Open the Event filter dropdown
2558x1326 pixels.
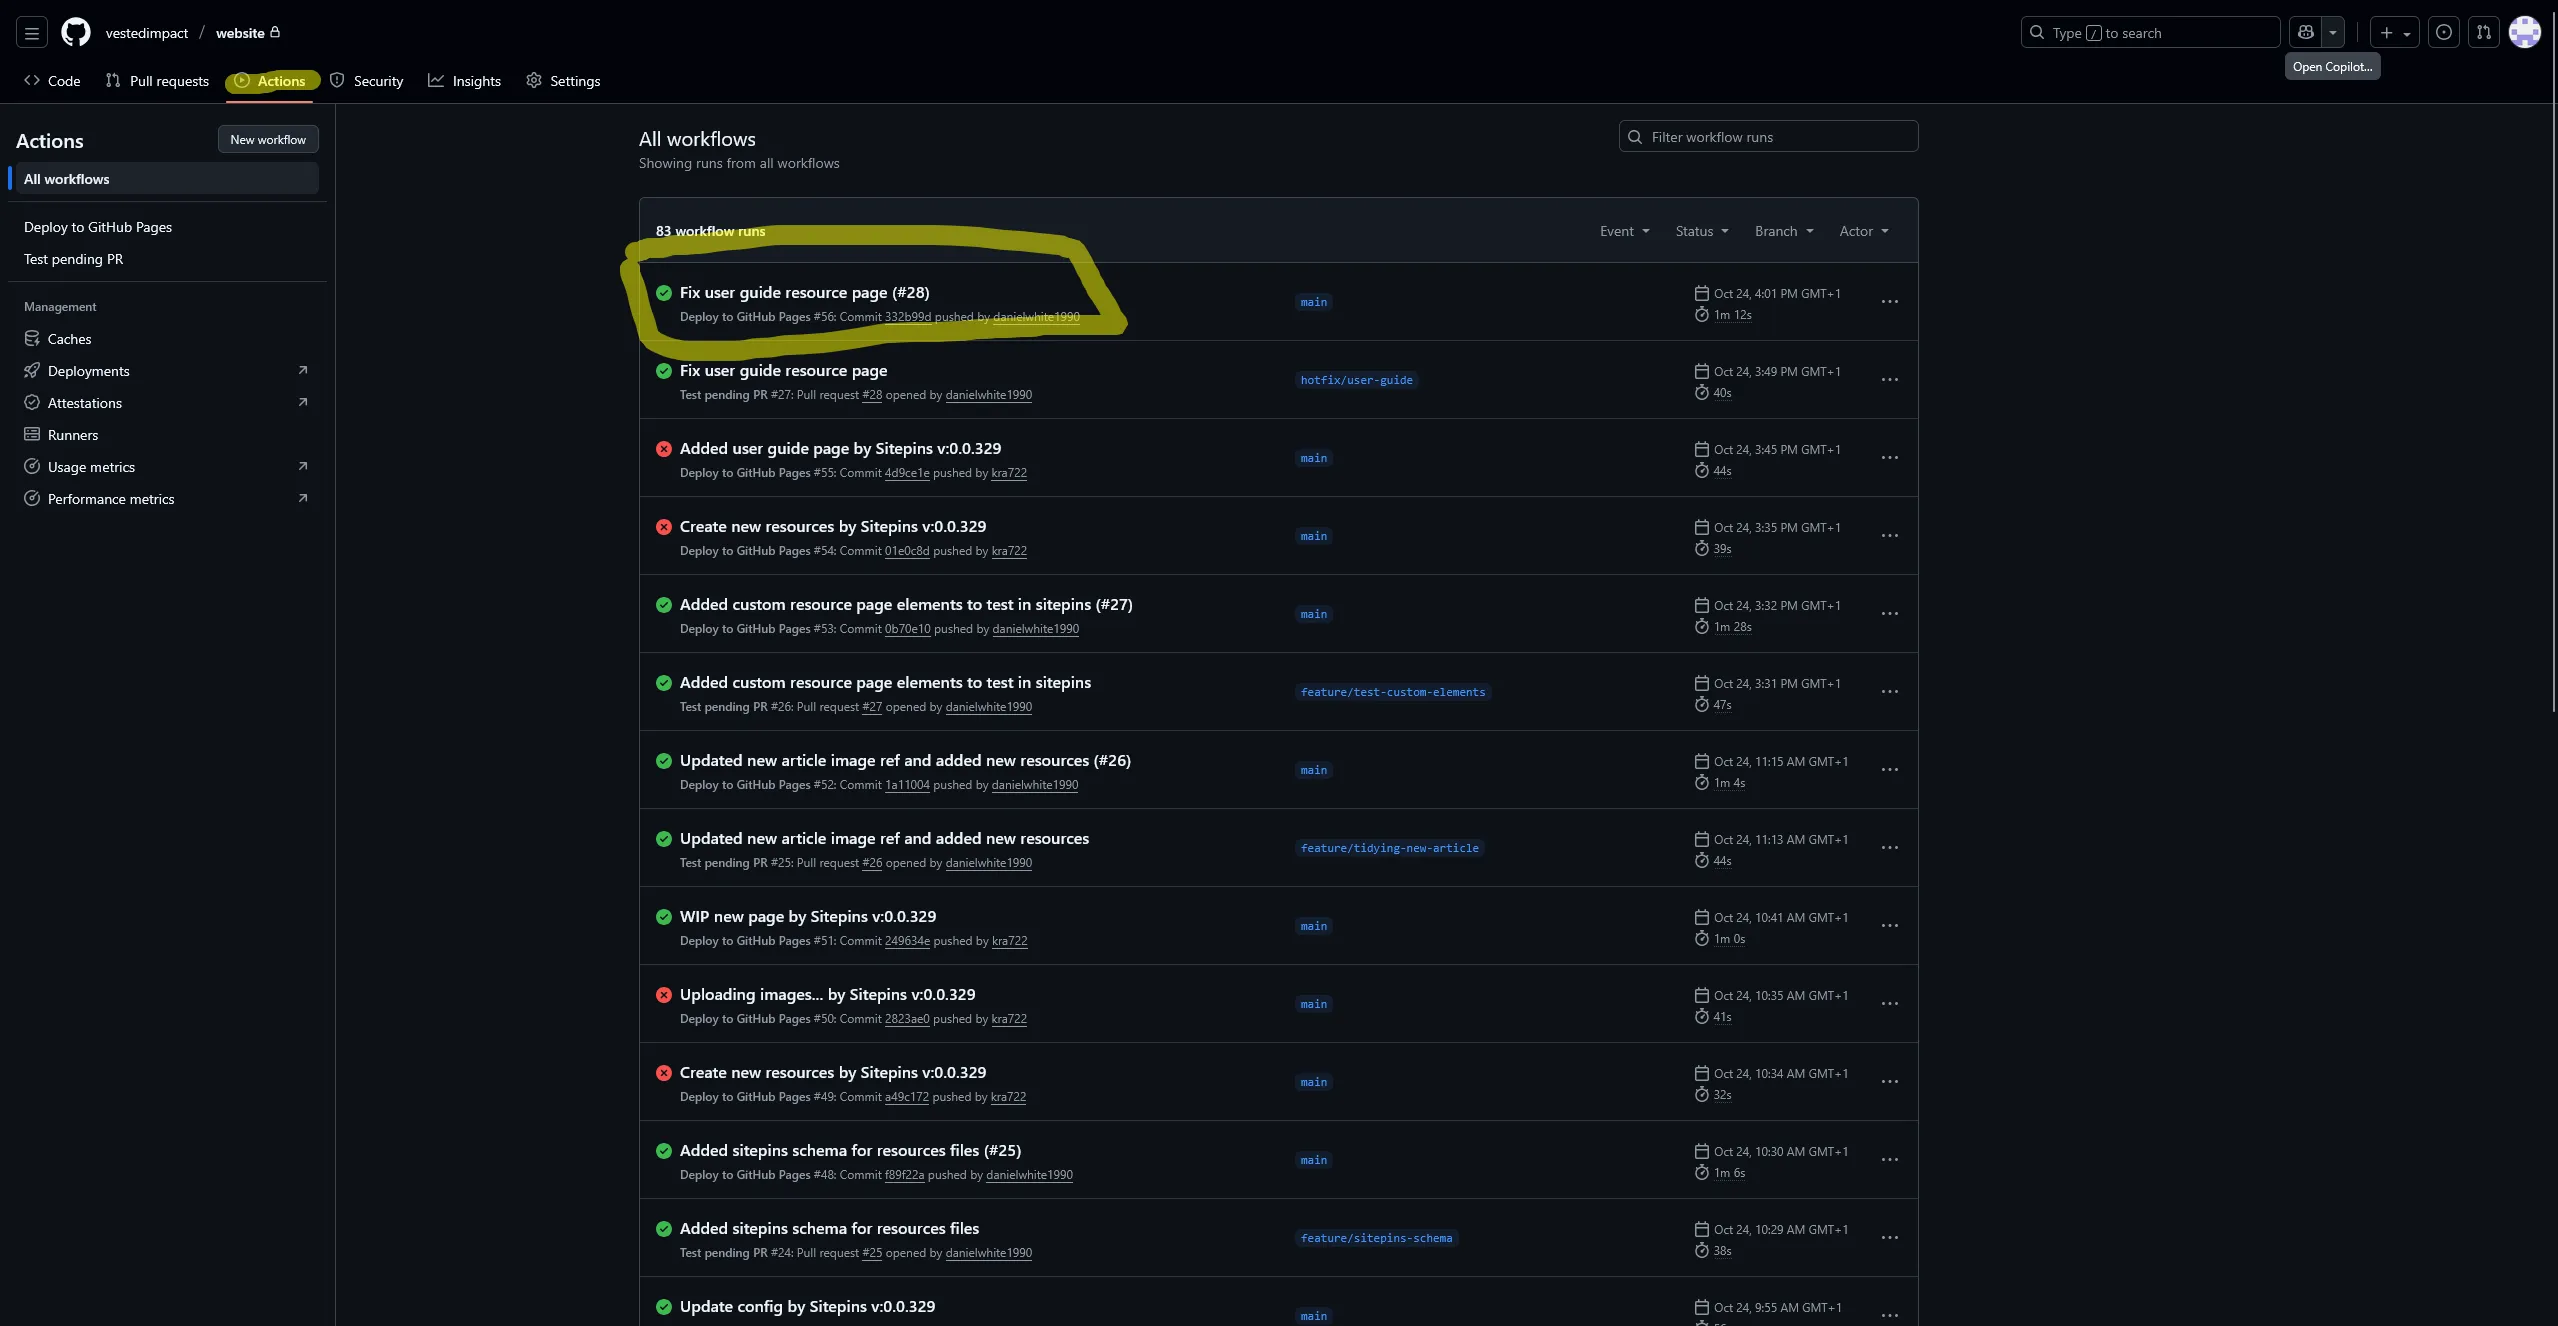click(x=1622, y=231)
